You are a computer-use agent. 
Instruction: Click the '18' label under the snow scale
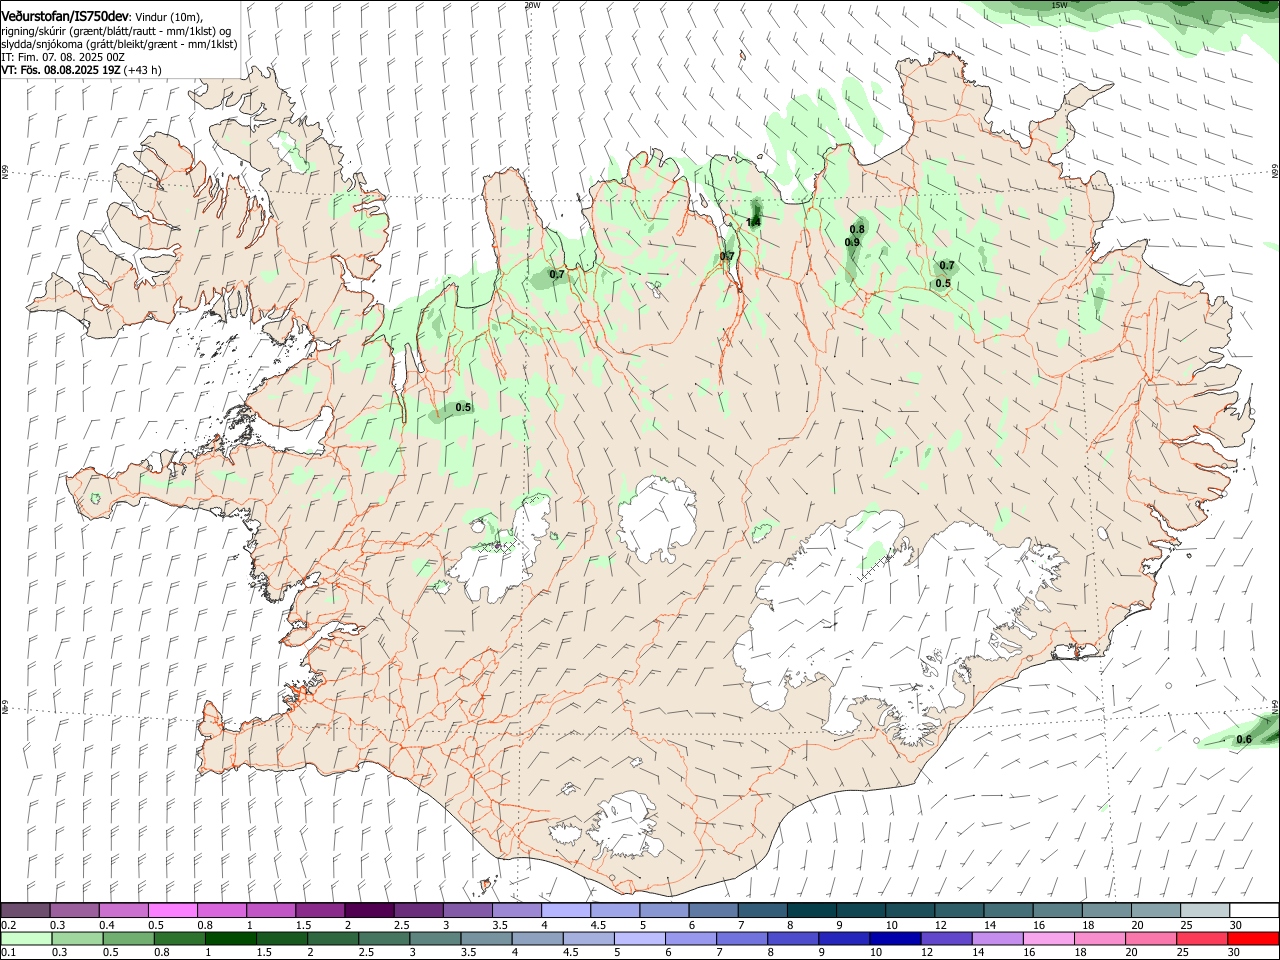pyautogui.click(x=1087, y=925)
